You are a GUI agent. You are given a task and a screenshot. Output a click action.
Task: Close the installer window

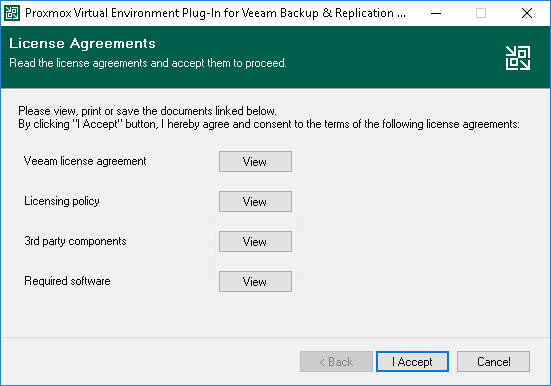527,13
